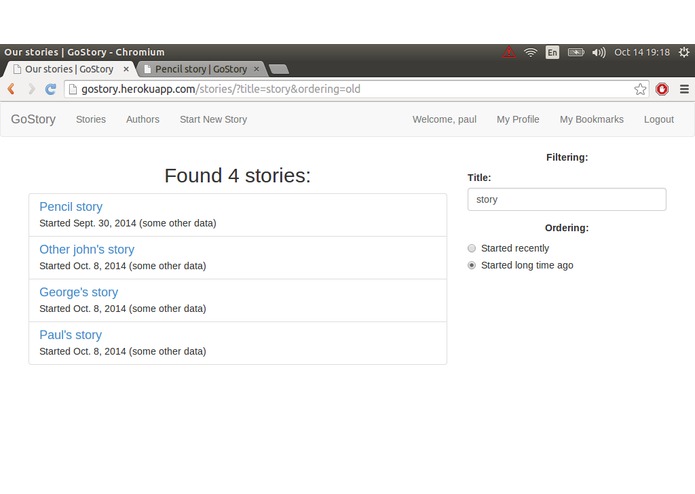Viewport: 695px width, 494px height.
Task: Click the Filtering: label
Action: coord(567,157)
